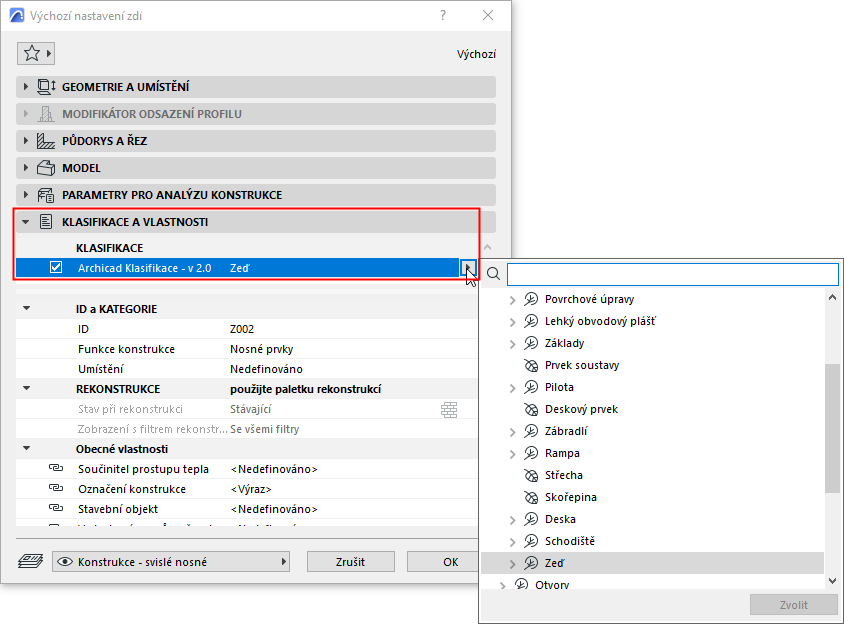Open classification picker arrow on Zeď row
Image resolution: width=844 pixels, height=624 pixels.
[468, 268]
